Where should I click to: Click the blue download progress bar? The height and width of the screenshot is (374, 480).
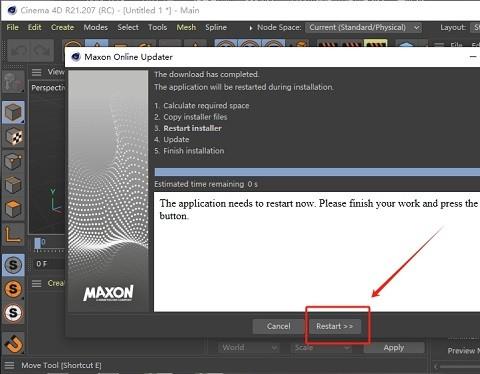[x=317, y=172]
